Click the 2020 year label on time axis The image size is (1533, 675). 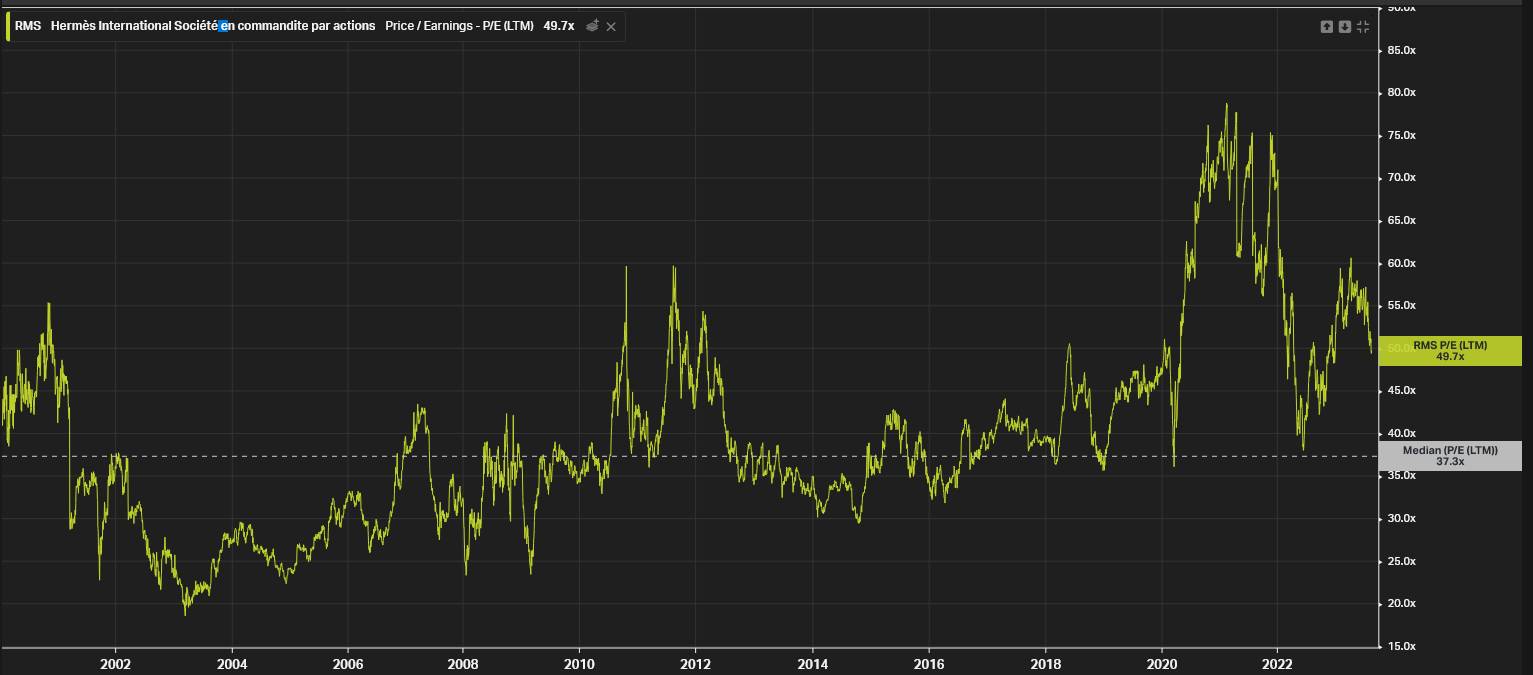click(1161, 664)
